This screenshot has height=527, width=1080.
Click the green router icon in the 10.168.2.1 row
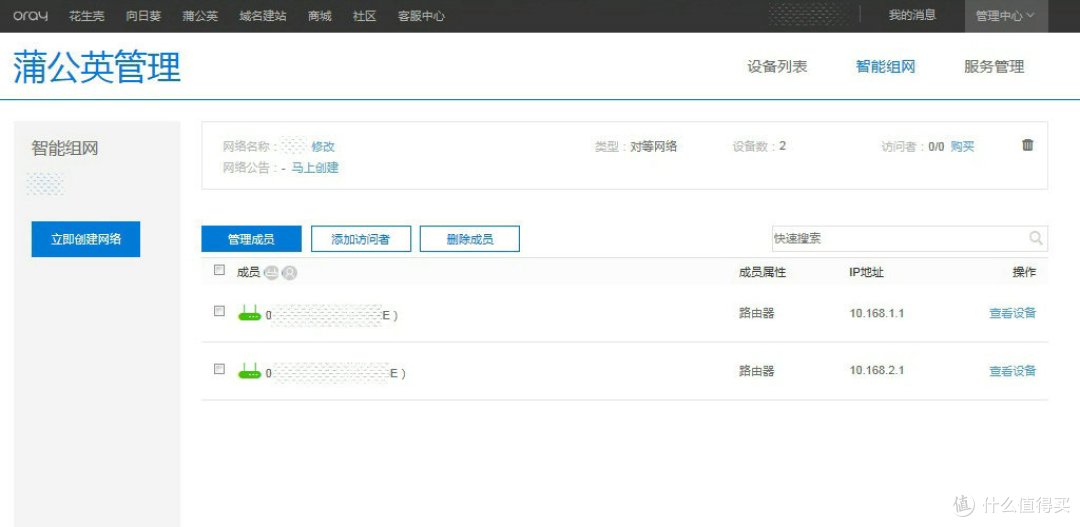click(250, 371)
